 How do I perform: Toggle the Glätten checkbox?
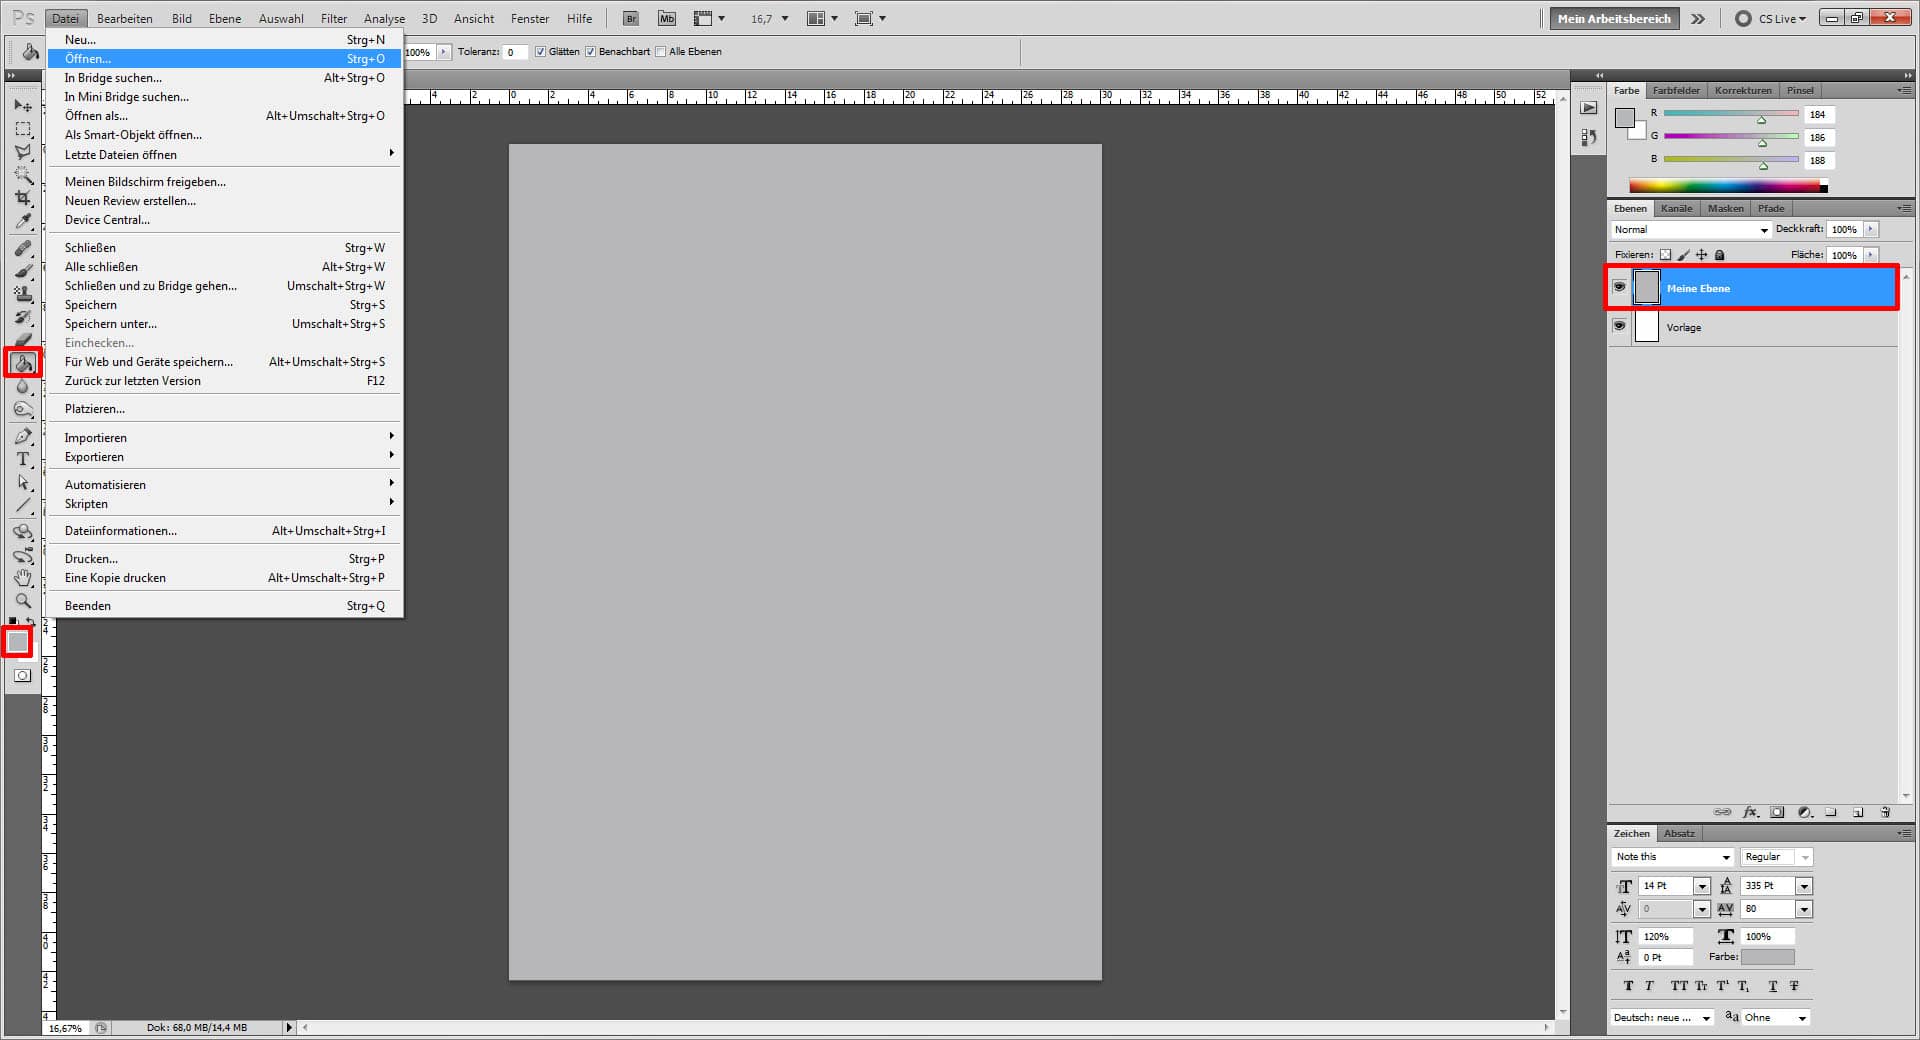click(540, 51)
